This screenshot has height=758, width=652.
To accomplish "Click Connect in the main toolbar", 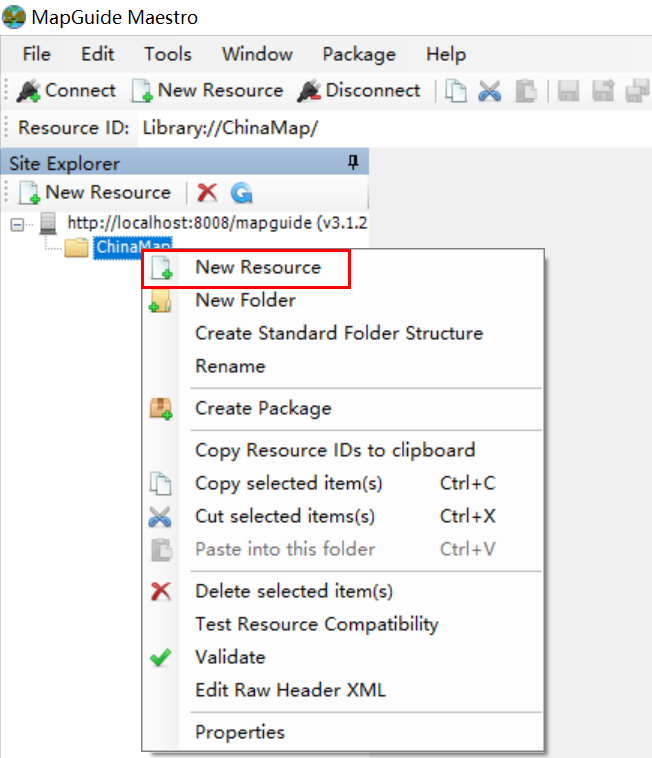I will pos(66,90).
